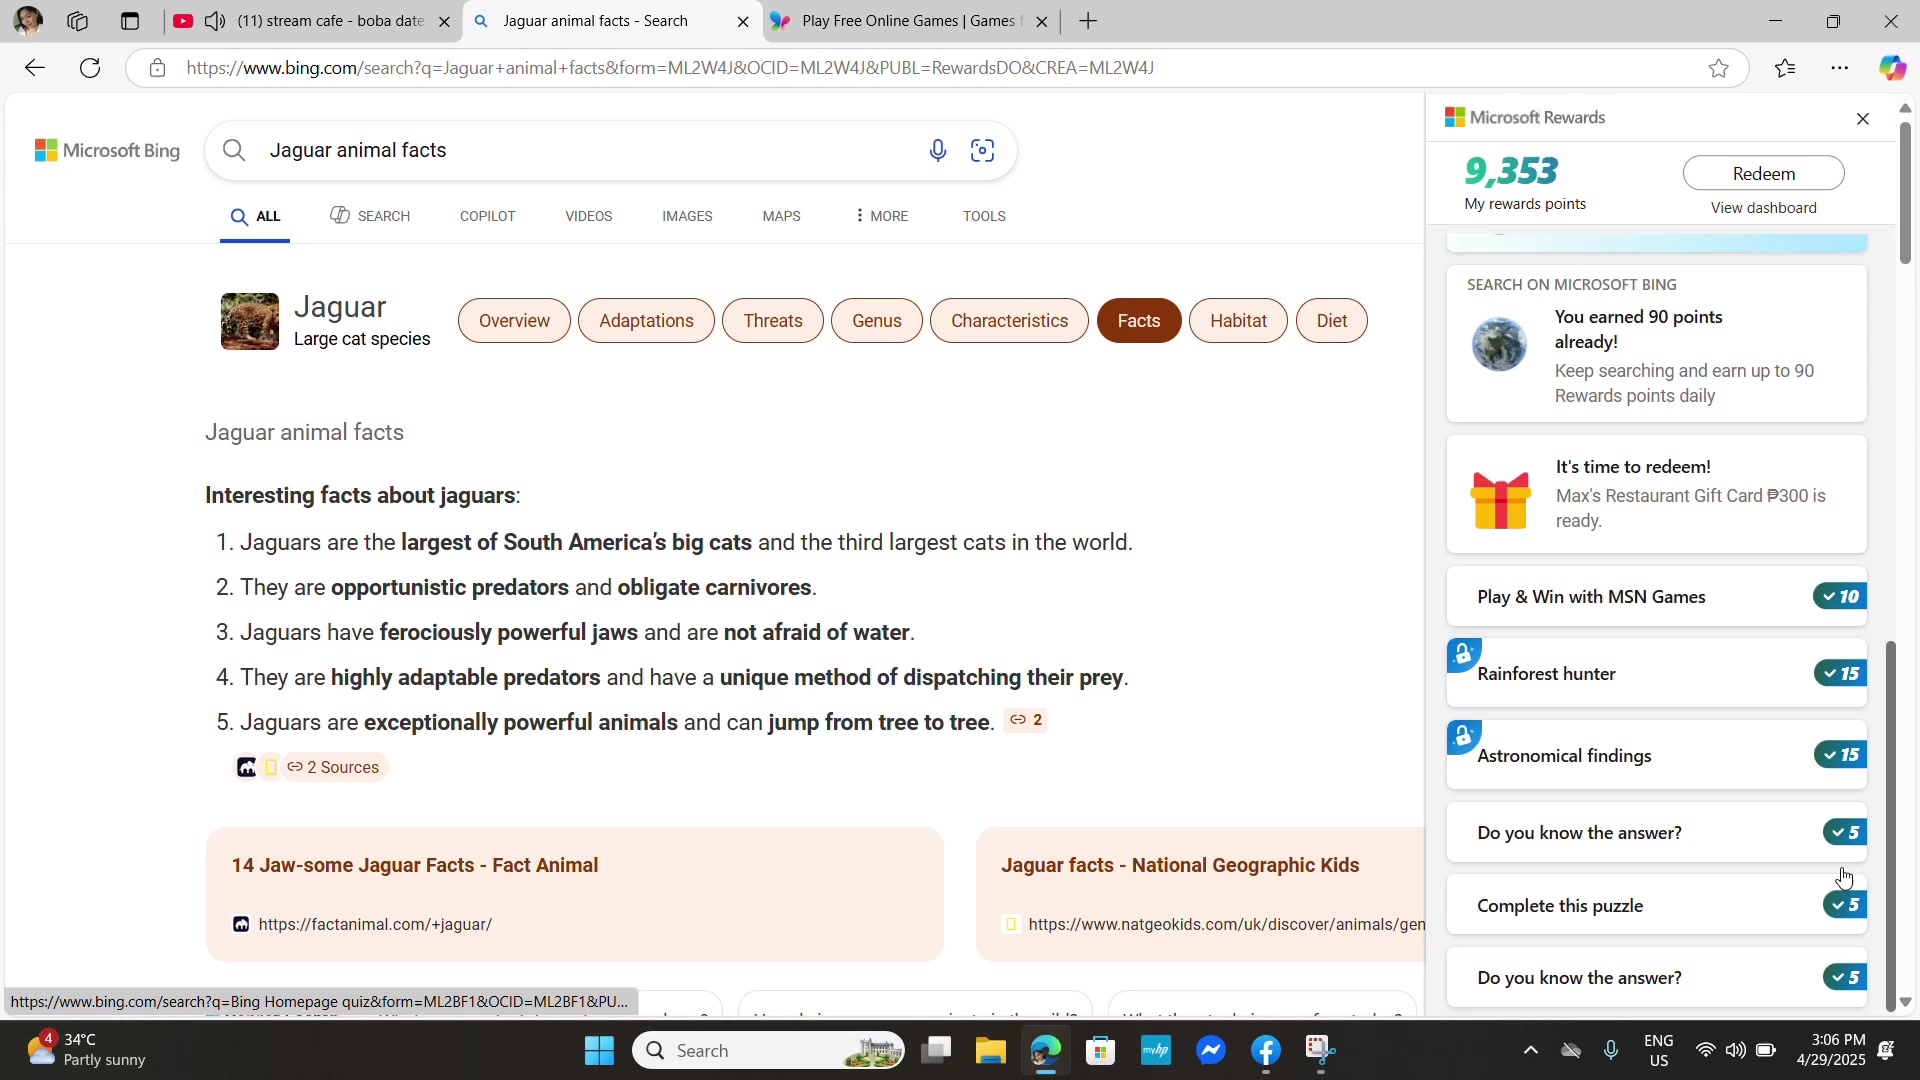This screenshot has height=1080, width=1920.
Task: Mute the stream cafe tab audio
Action: 214,21
